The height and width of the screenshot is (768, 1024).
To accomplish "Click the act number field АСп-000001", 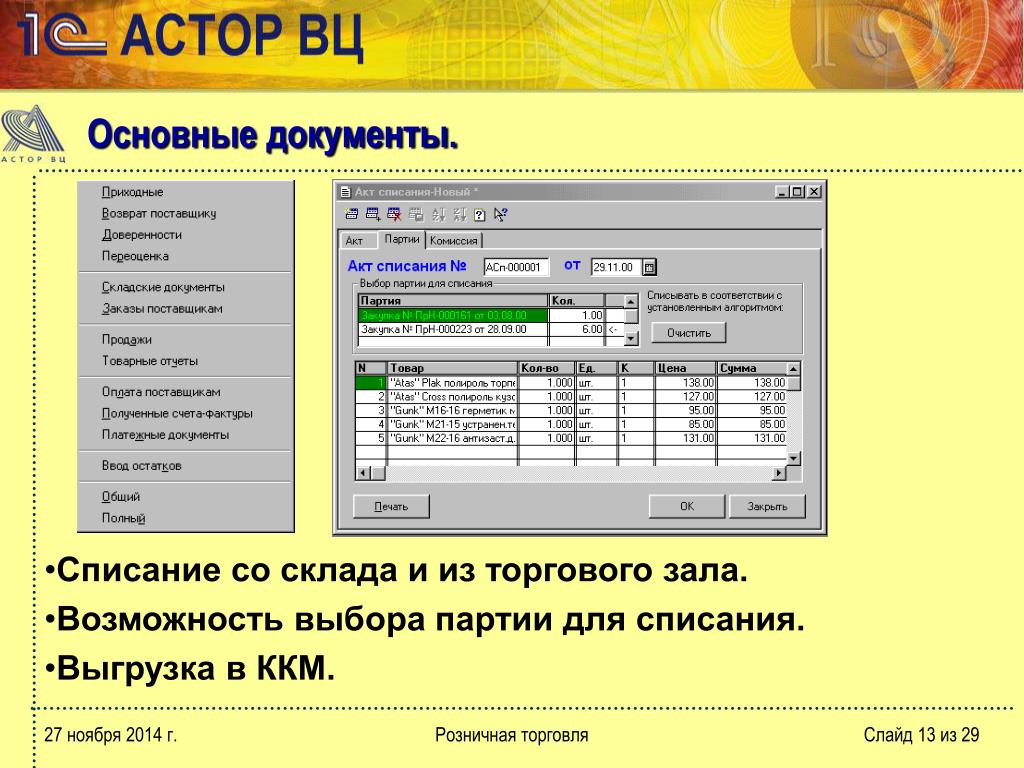I will point(516,267).
